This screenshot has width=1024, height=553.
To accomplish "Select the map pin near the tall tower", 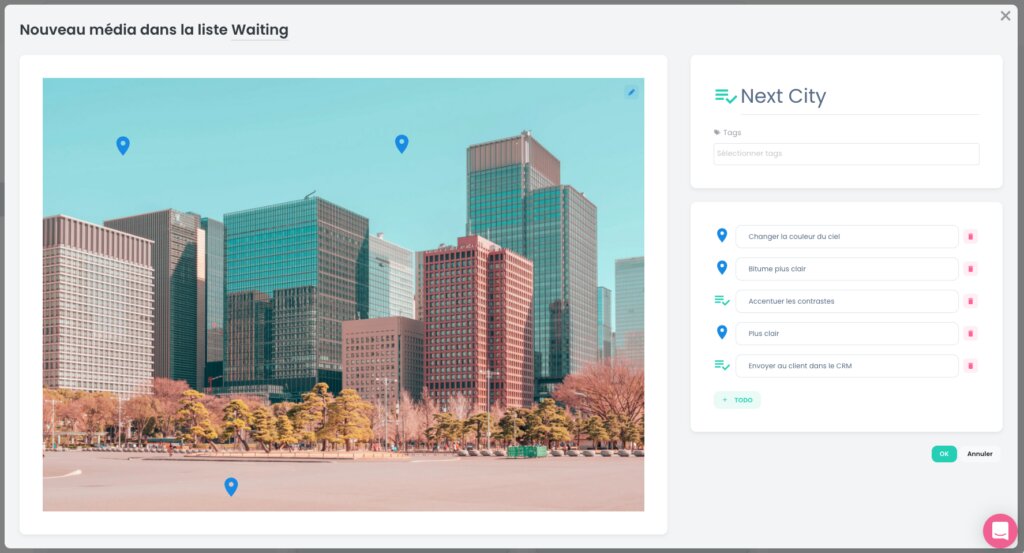I will click(x=402, y=144).
